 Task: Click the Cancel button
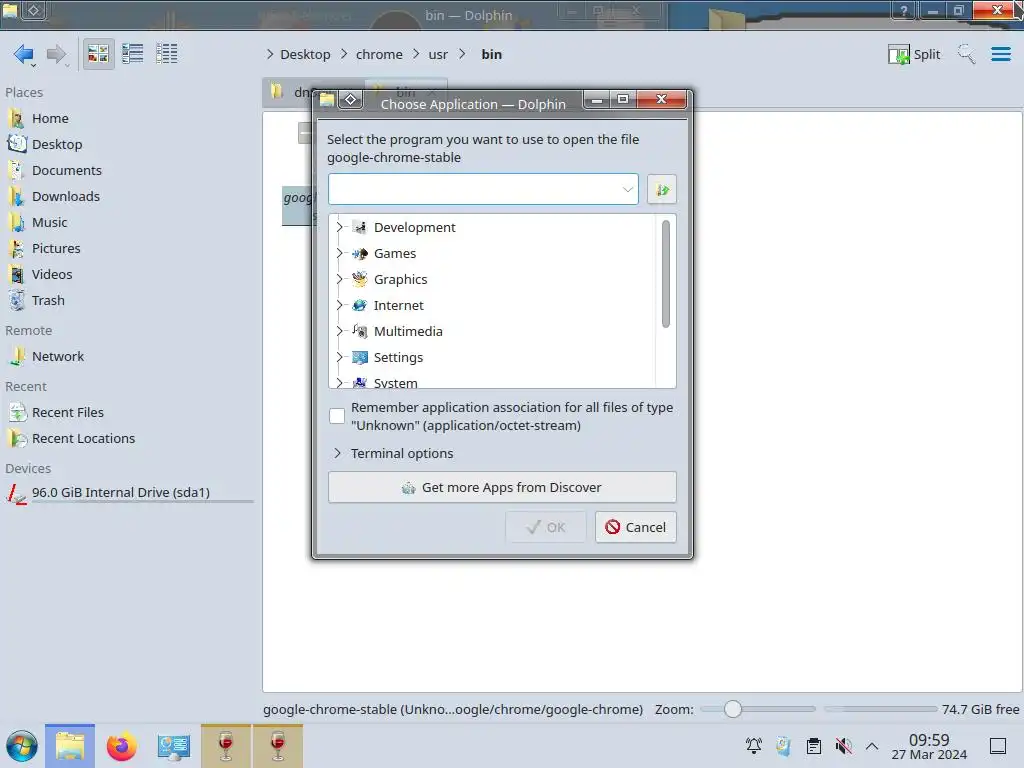click(635, 527)
